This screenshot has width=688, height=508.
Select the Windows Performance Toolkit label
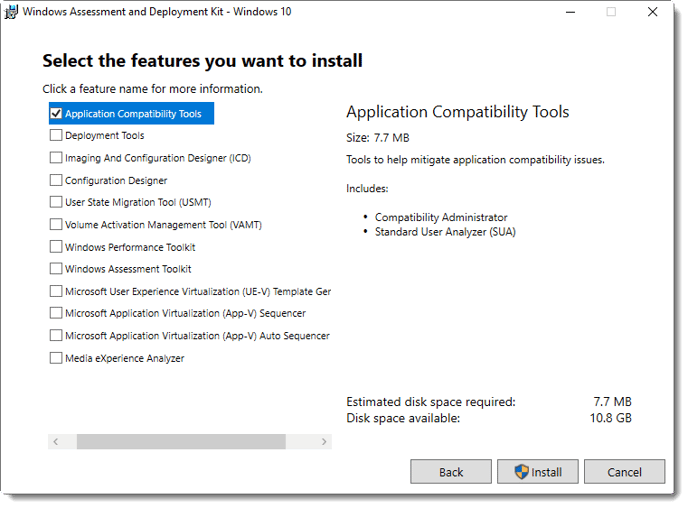(130, 247)
